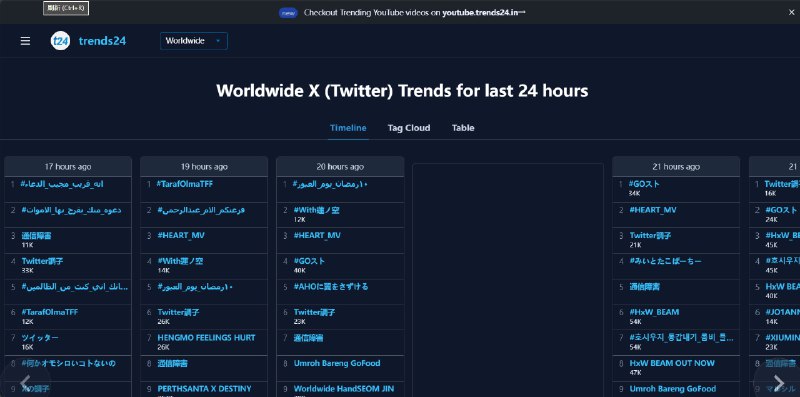Open the Worldwide location dropdown
This screenshot has width=800, height=397.
(194, 41)
